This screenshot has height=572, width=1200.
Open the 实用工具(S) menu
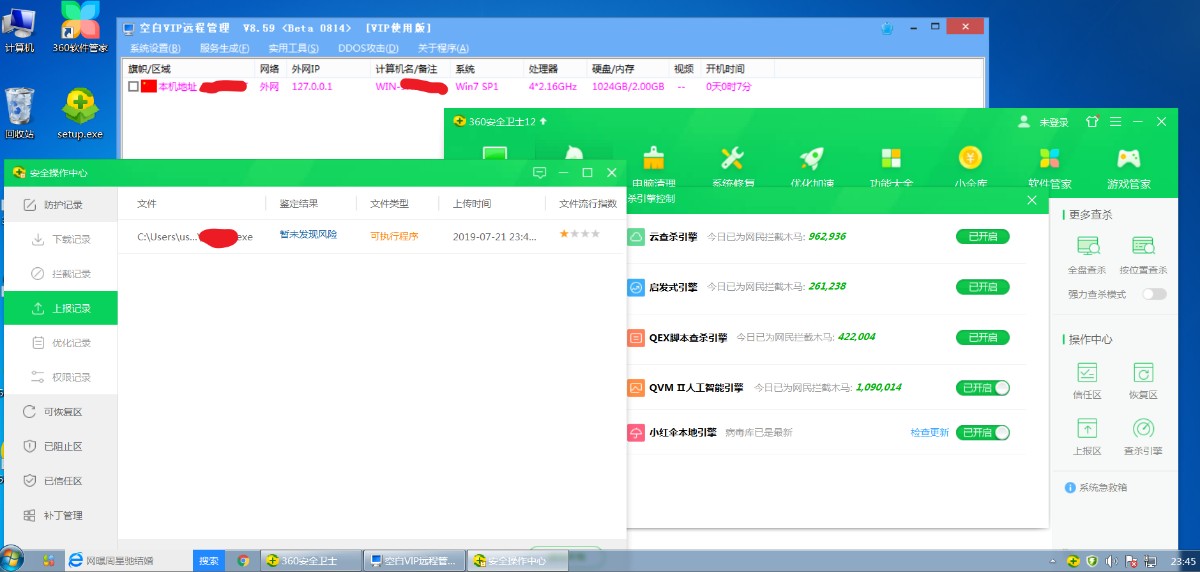[x=294, y=48]
